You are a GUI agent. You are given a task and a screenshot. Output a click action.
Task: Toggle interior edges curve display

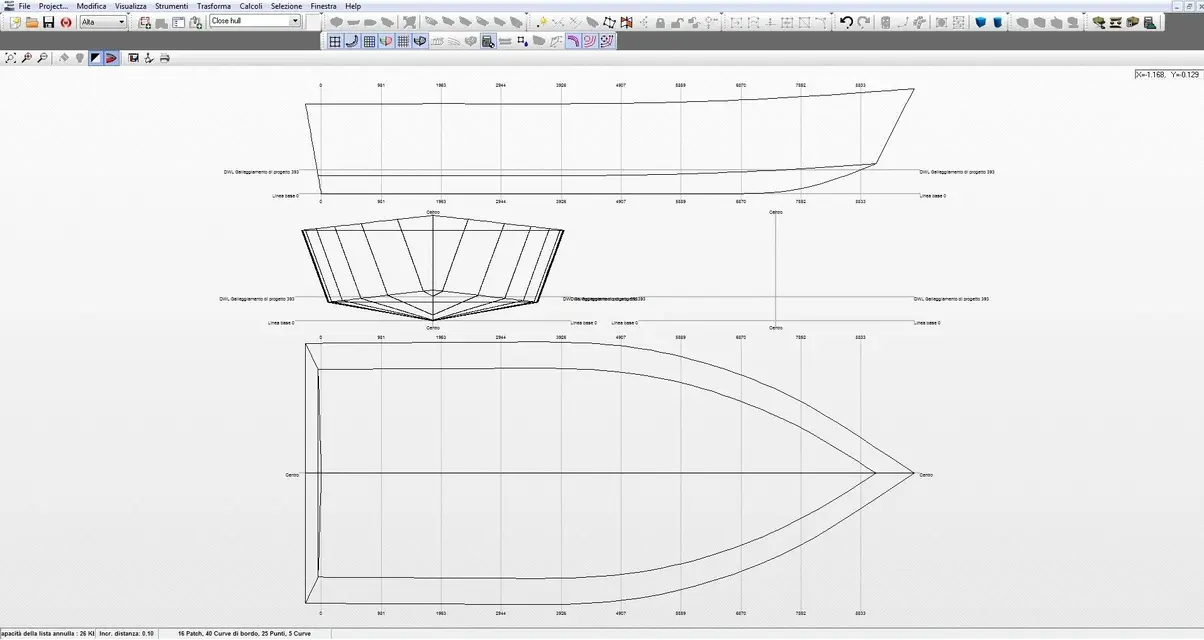pyautogui.click(x=352, y=41)
